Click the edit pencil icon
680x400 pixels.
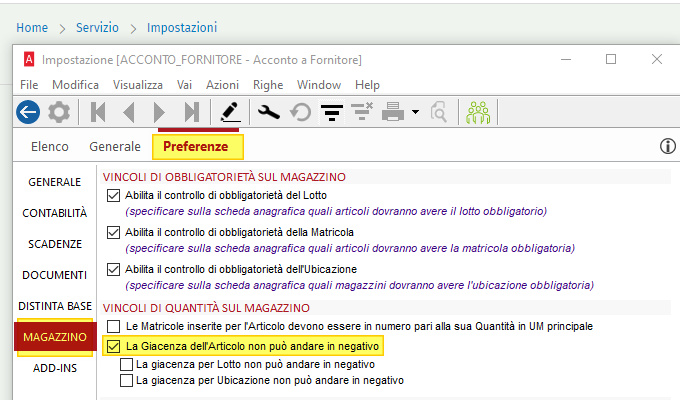(230, 112)
